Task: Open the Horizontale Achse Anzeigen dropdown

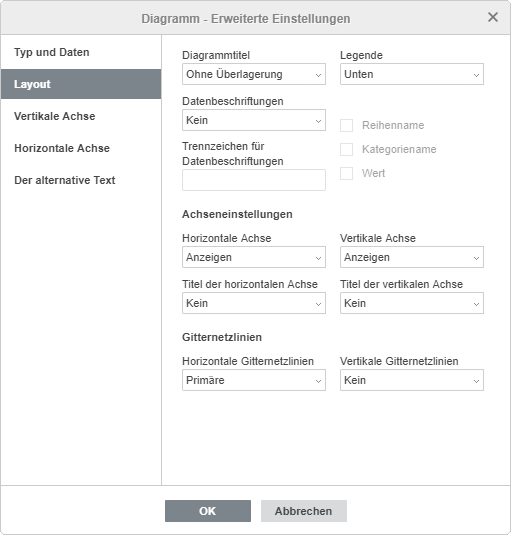Action: click(254, 257)
